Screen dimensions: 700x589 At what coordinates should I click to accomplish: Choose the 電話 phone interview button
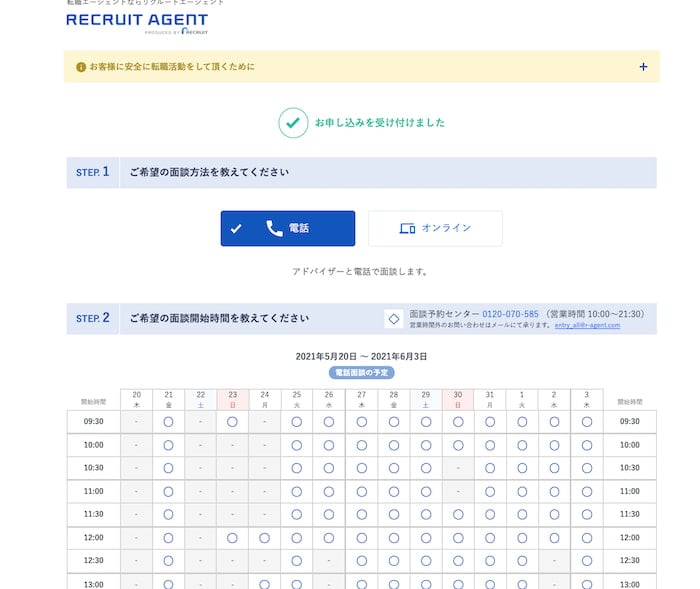click(x=288, y=228)
